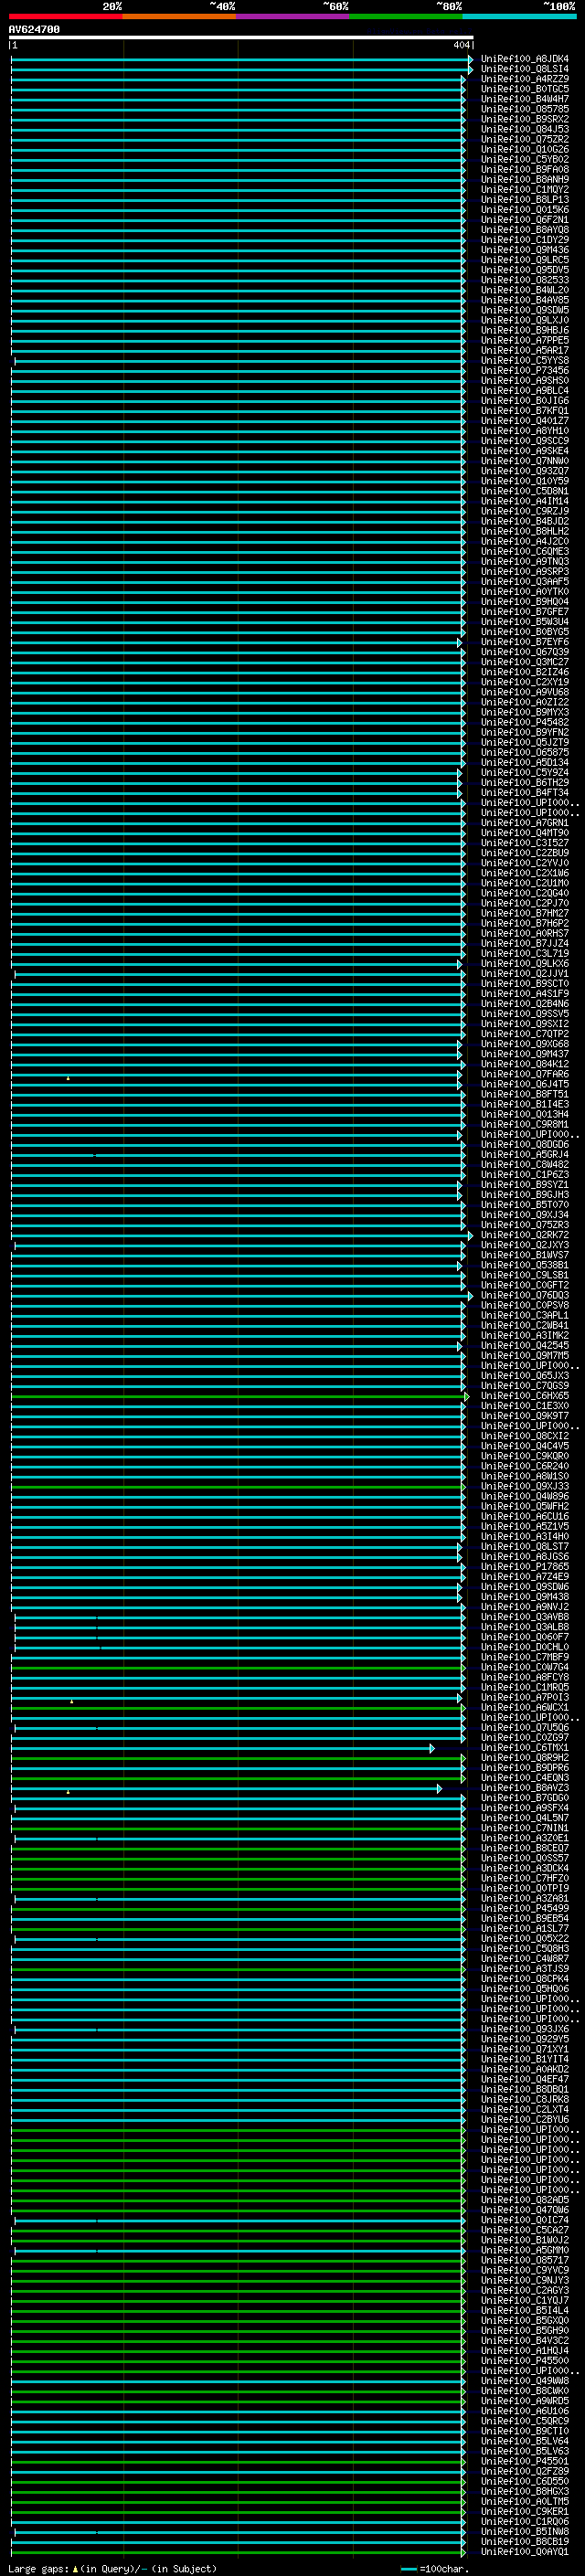The image size is (585, 2576).
Task: Click the UniRef100_B8LP13 label
Action: pos(525,200)
